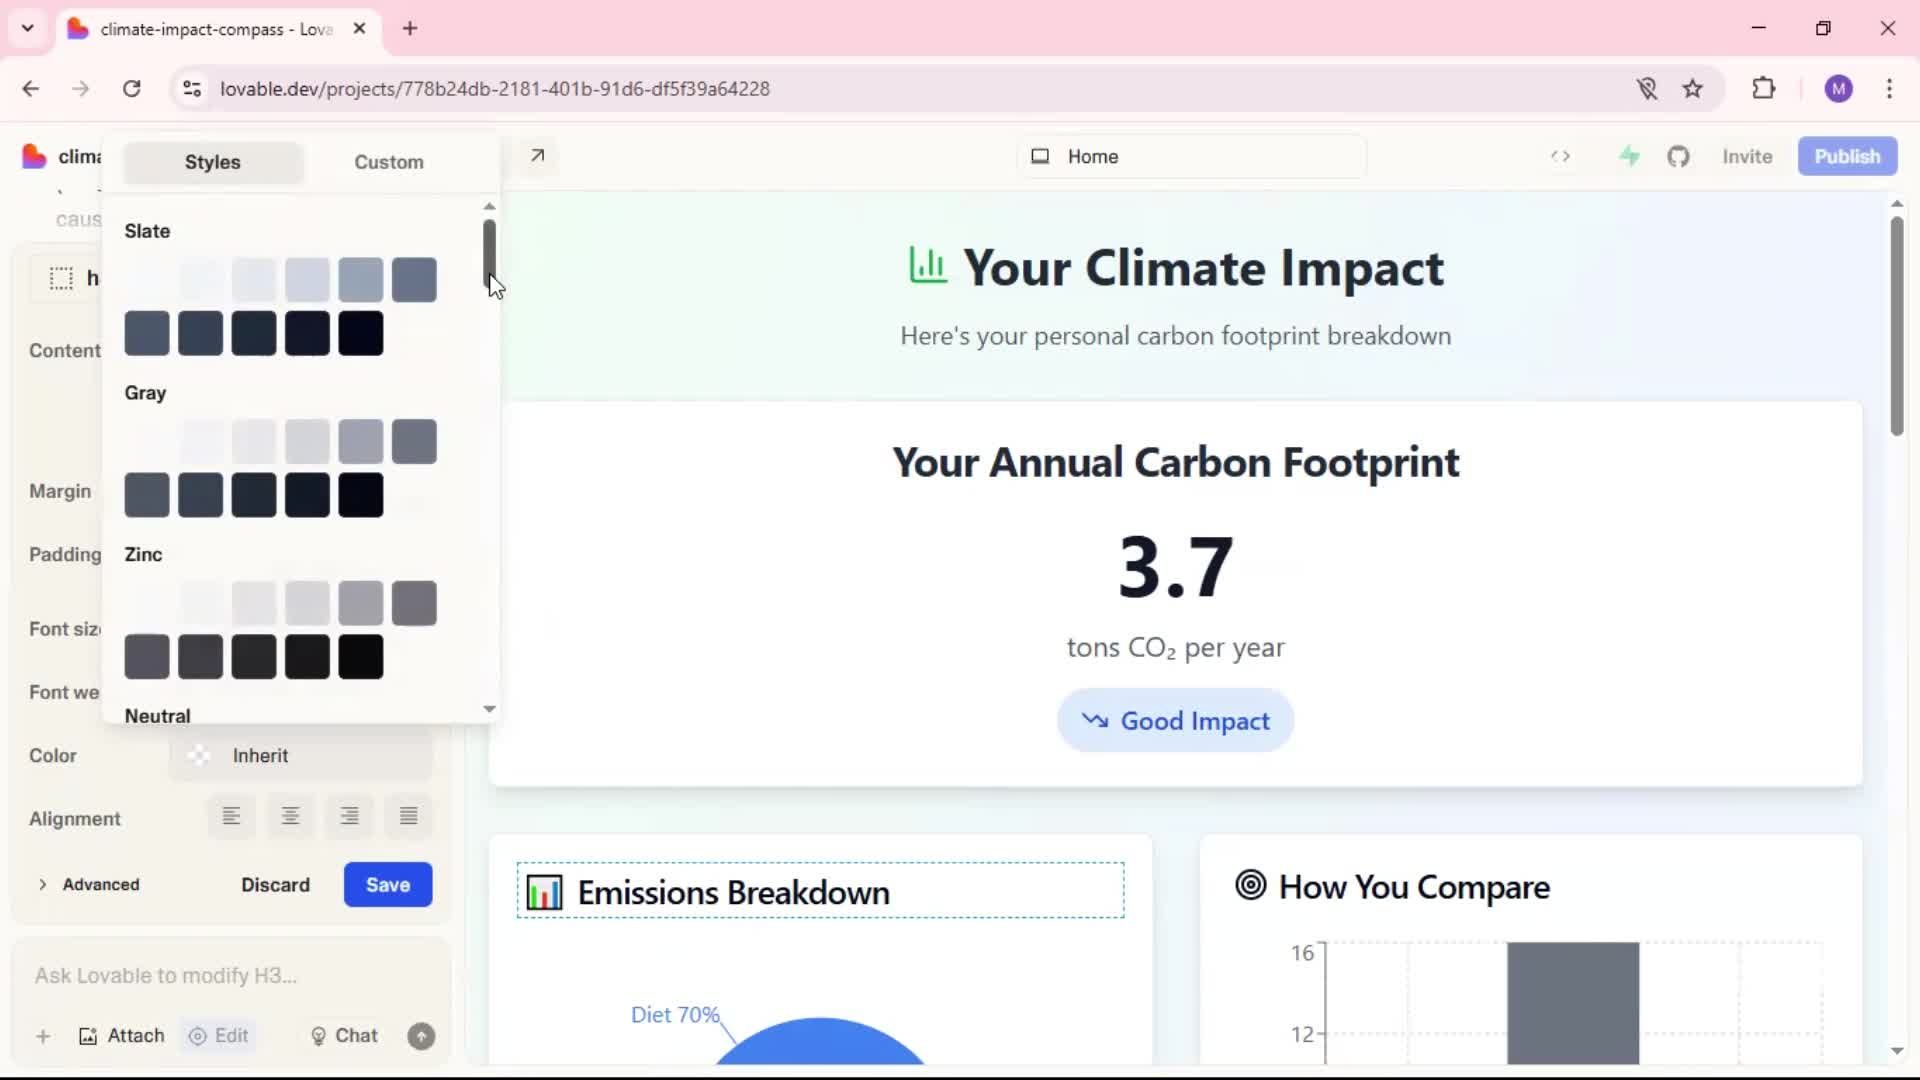Click the Publish button

pyautogui.click(x=1847, y=156)
